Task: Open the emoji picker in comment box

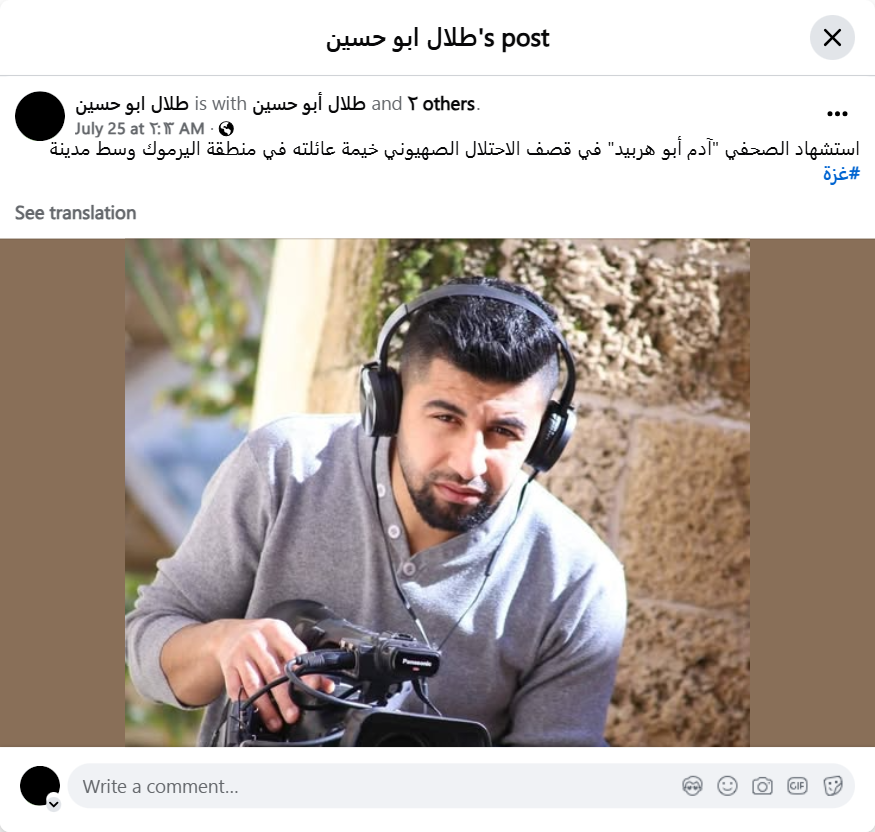Action: point(727,786)
